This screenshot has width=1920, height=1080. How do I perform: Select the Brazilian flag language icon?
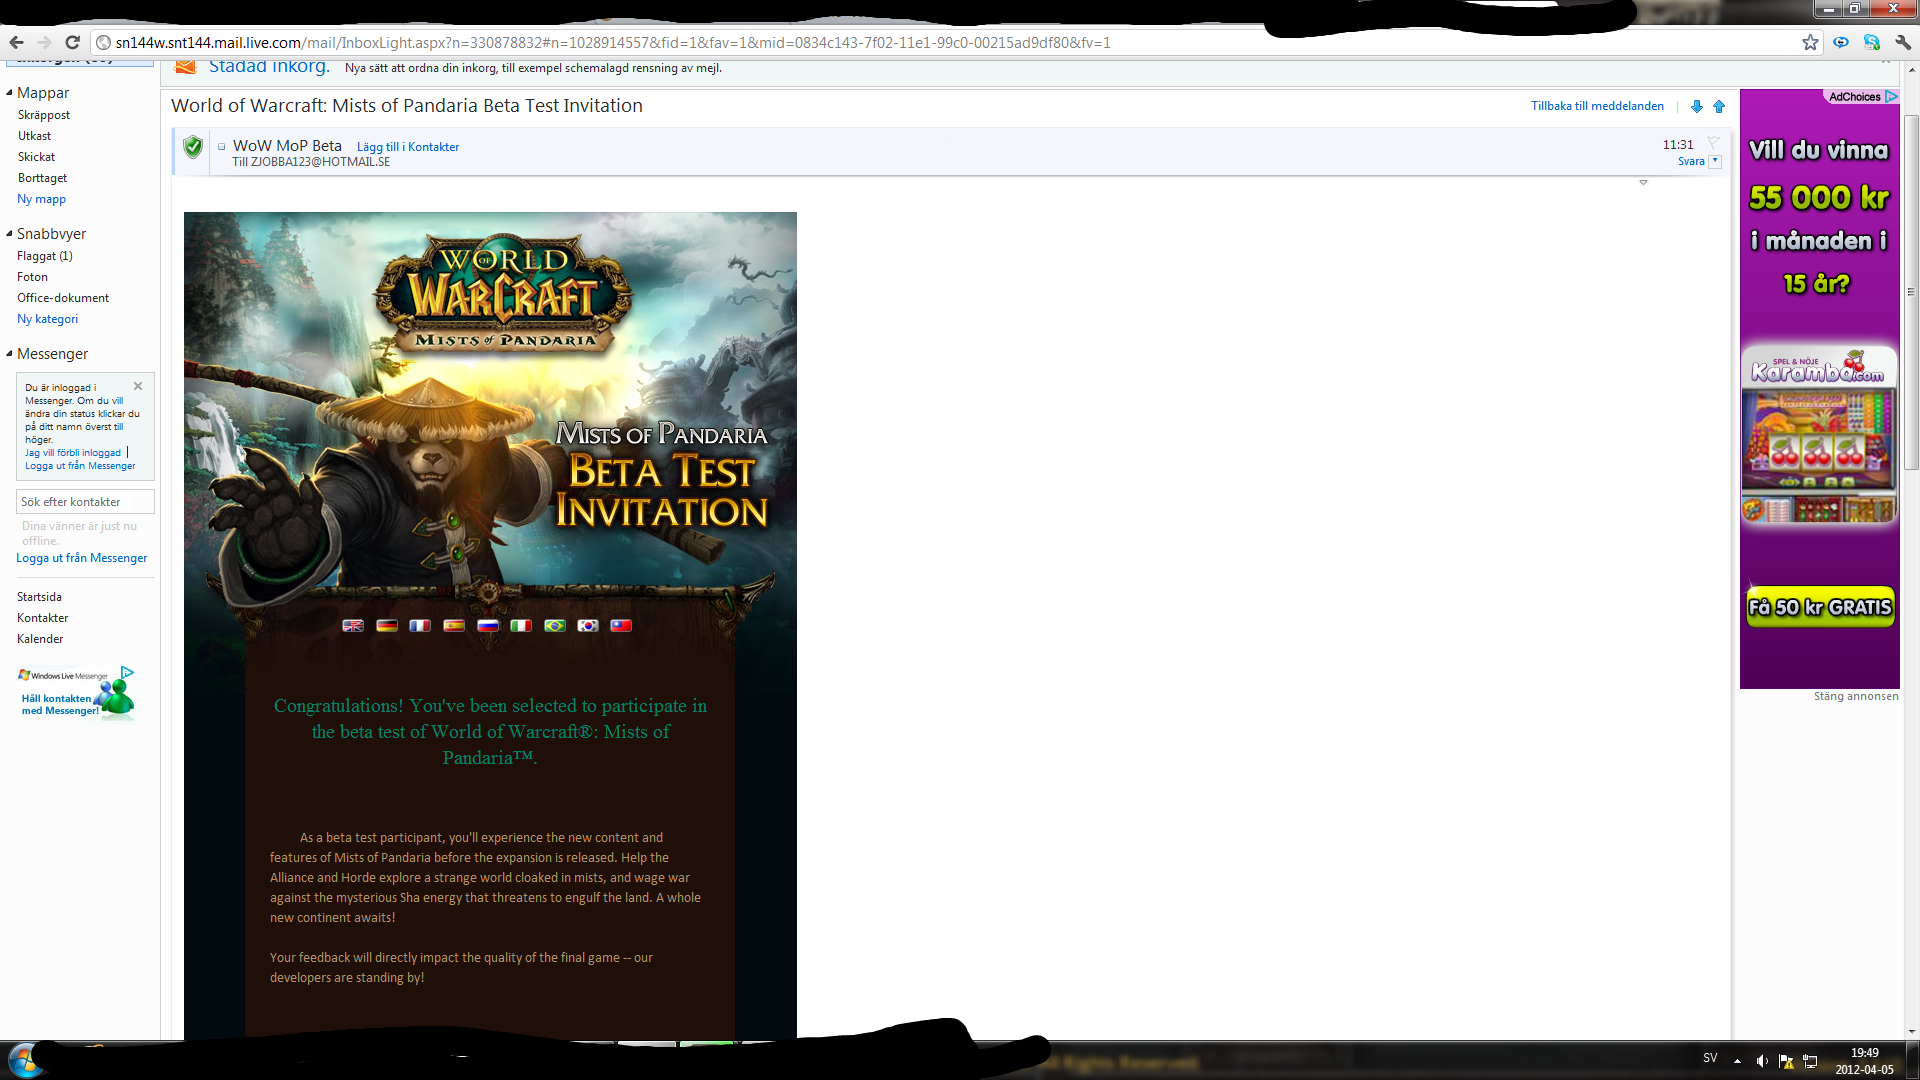click(x=555, y=626)
